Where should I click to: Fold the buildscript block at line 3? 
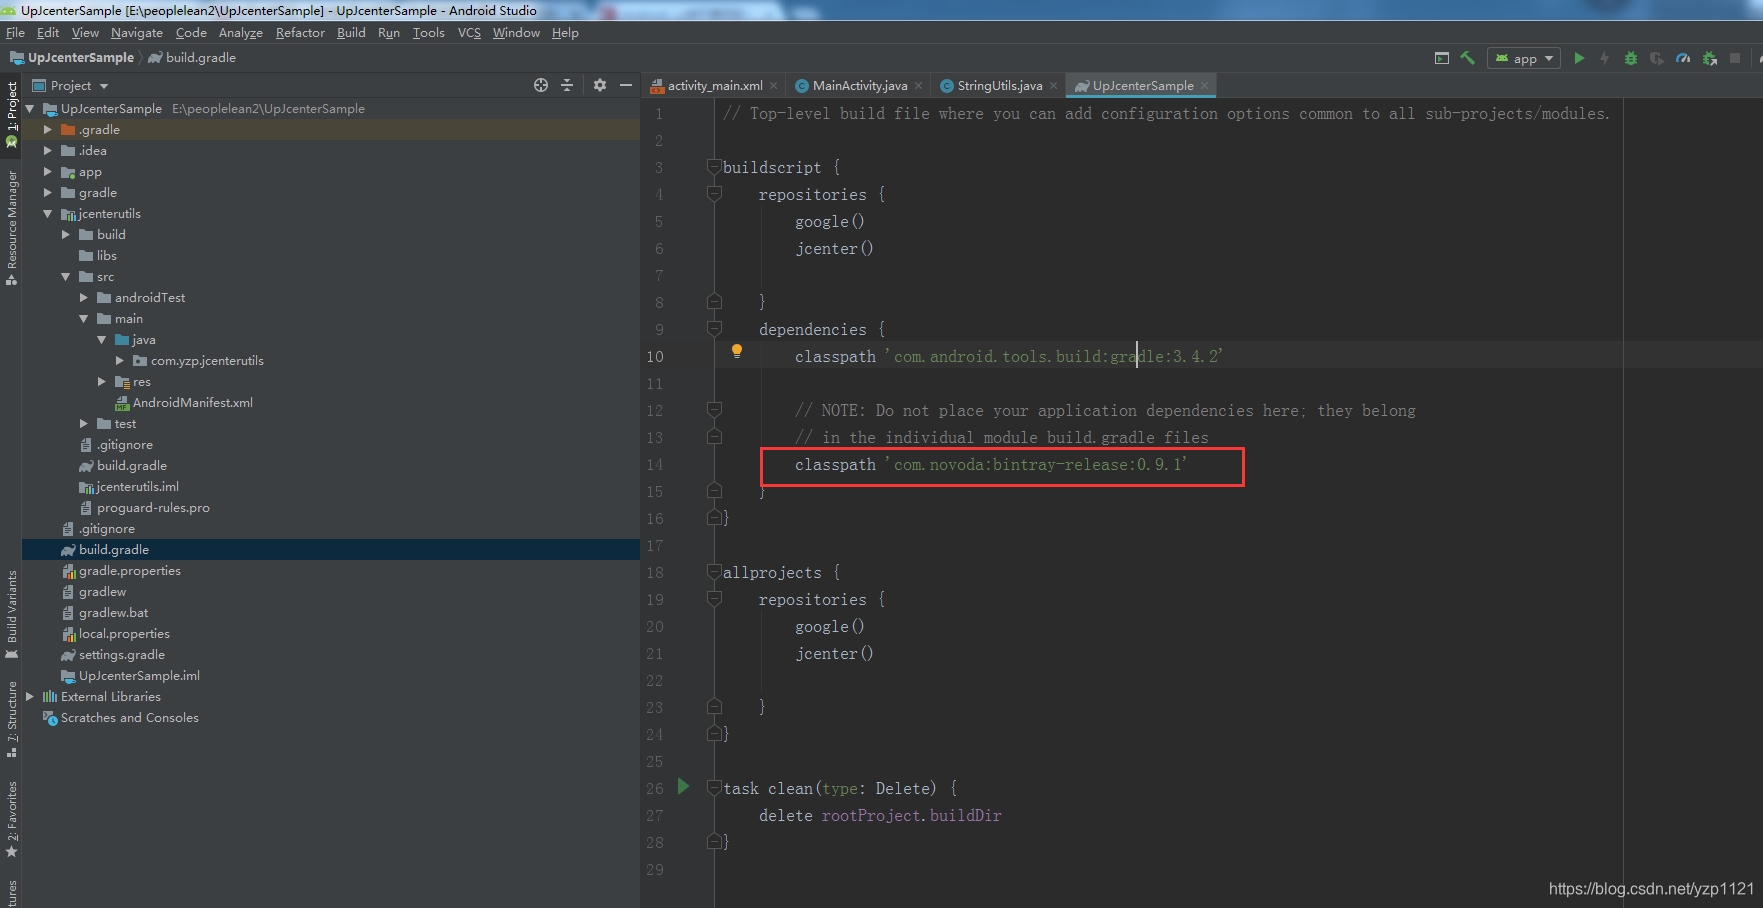(x=714, y=167)
